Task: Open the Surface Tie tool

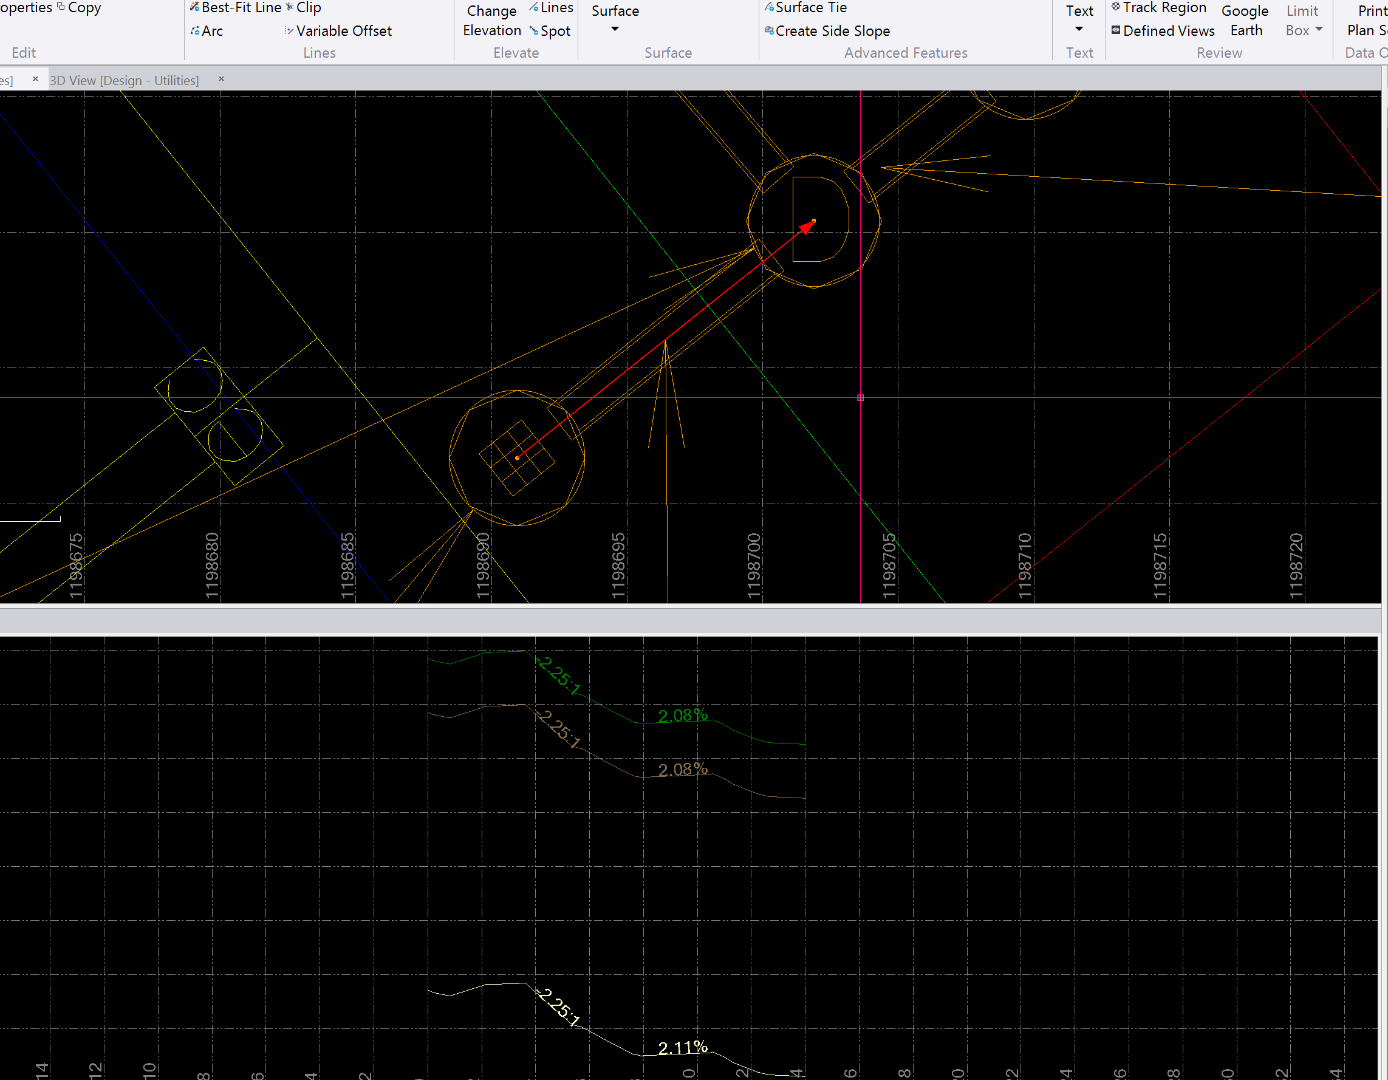Action: [769, 8]
